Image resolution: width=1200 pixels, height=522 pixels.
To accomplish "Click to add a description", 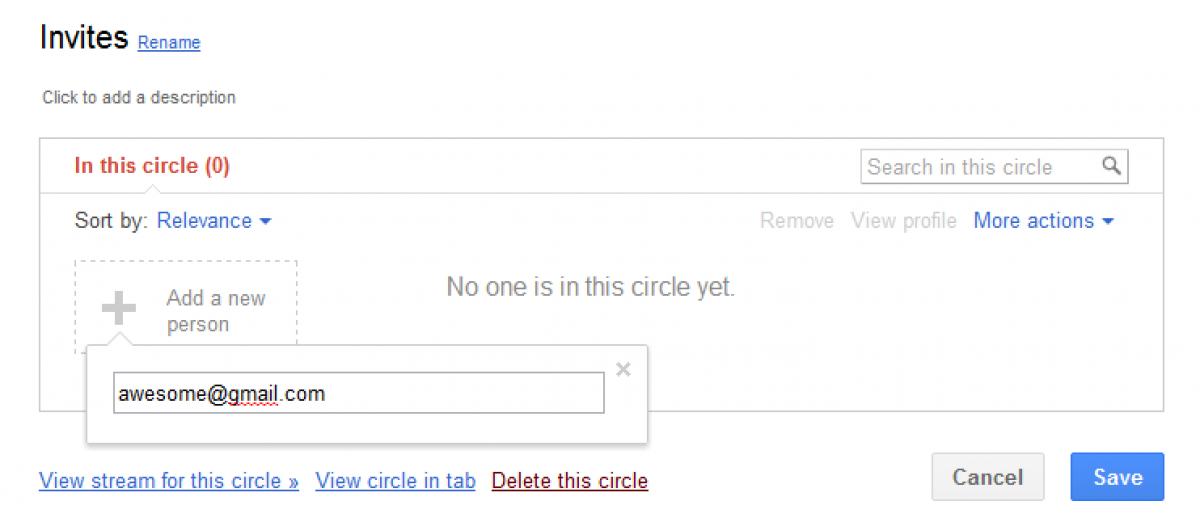I will [139, 98].
